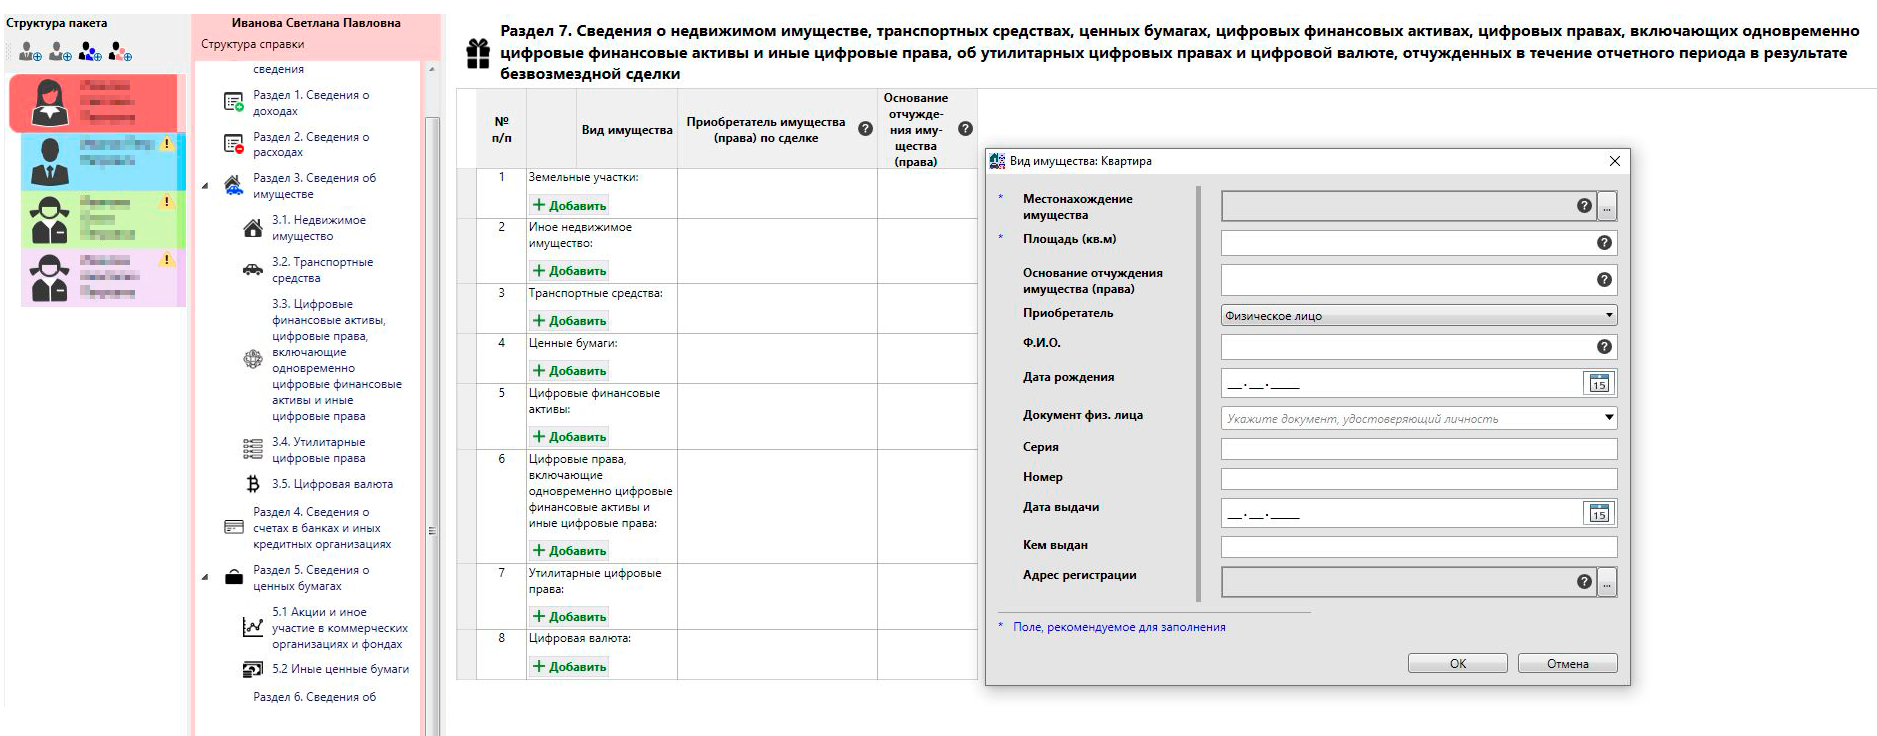The width and height of the screenshot is (1877, 736).
Task: Click the bitcoin icon of 3.5
Action: [x=253, y=484]
